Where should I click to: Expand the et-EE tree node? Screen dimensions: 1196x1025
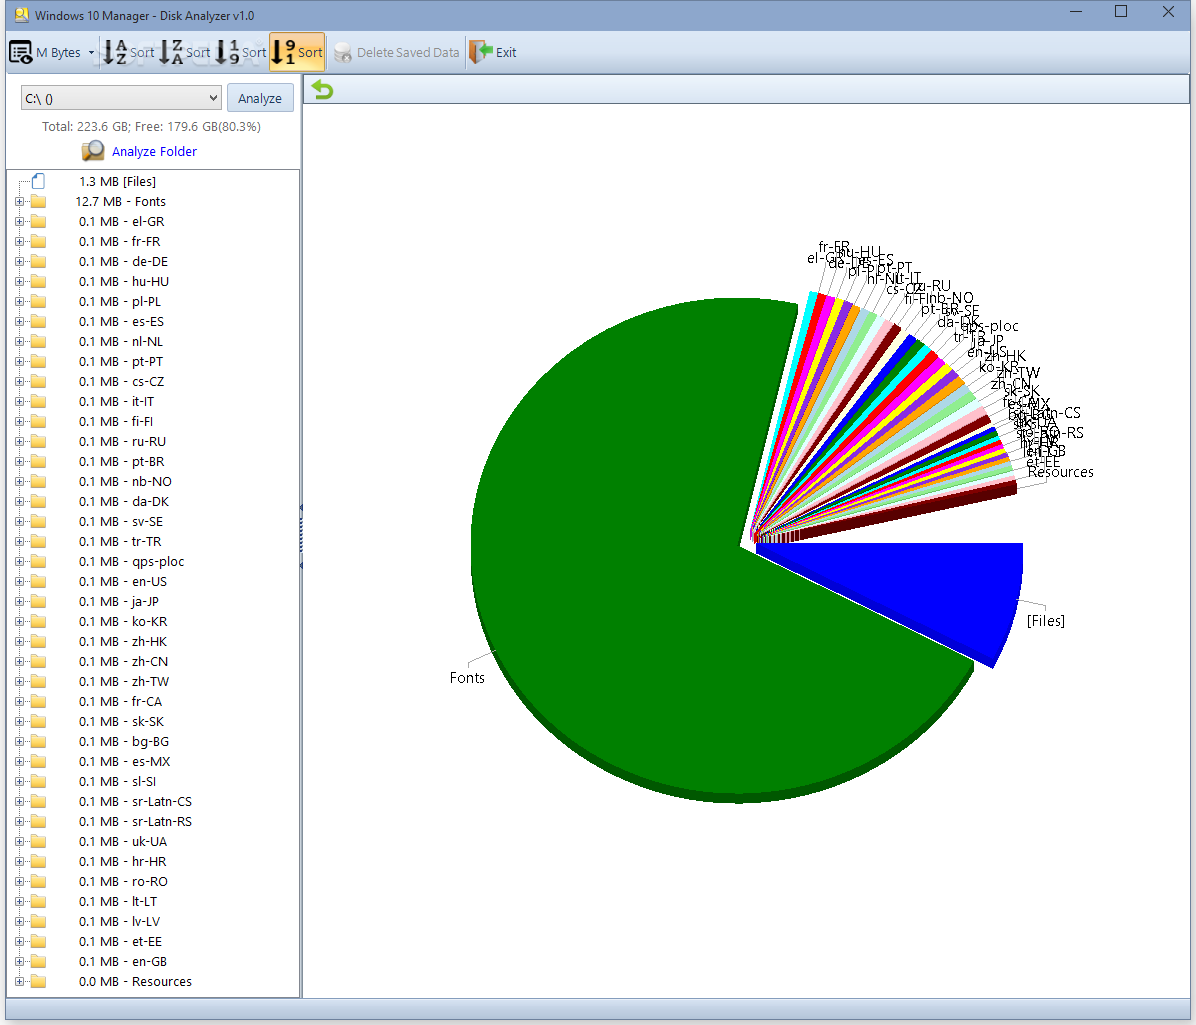coord(19,941)
